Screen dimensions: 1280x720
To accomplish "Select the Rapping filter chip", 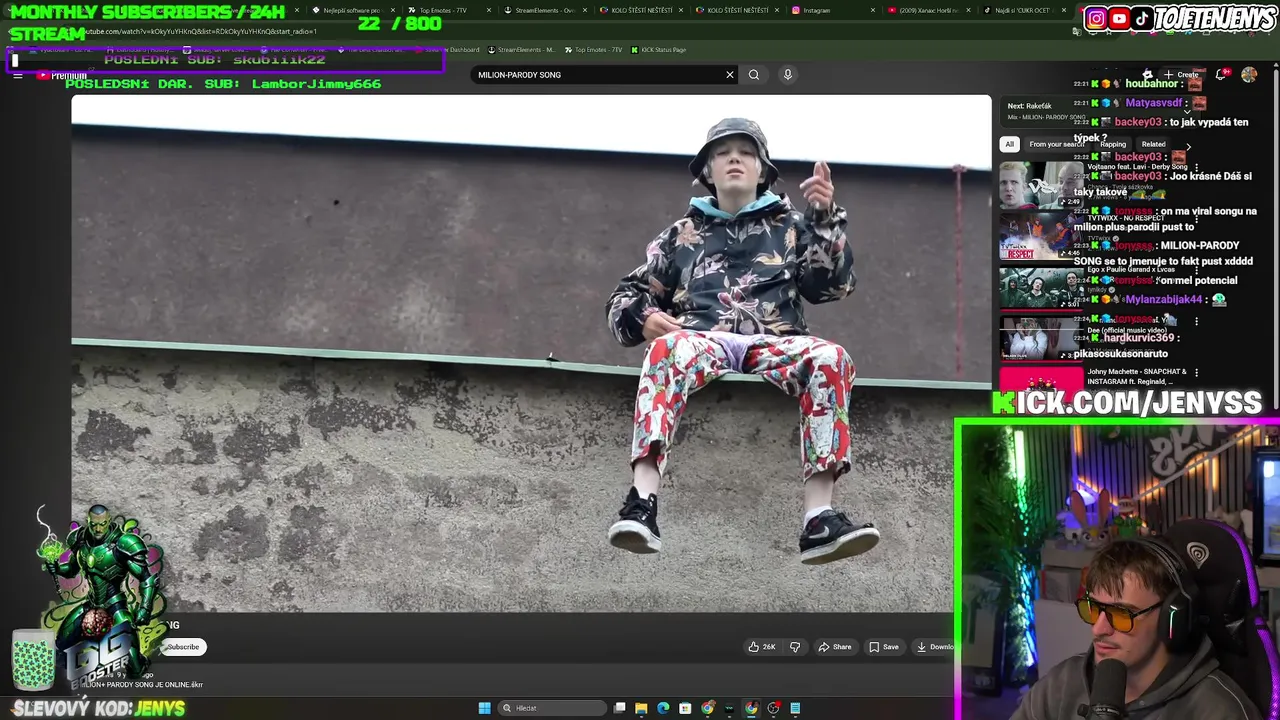I will click(x=1113, y=144).
